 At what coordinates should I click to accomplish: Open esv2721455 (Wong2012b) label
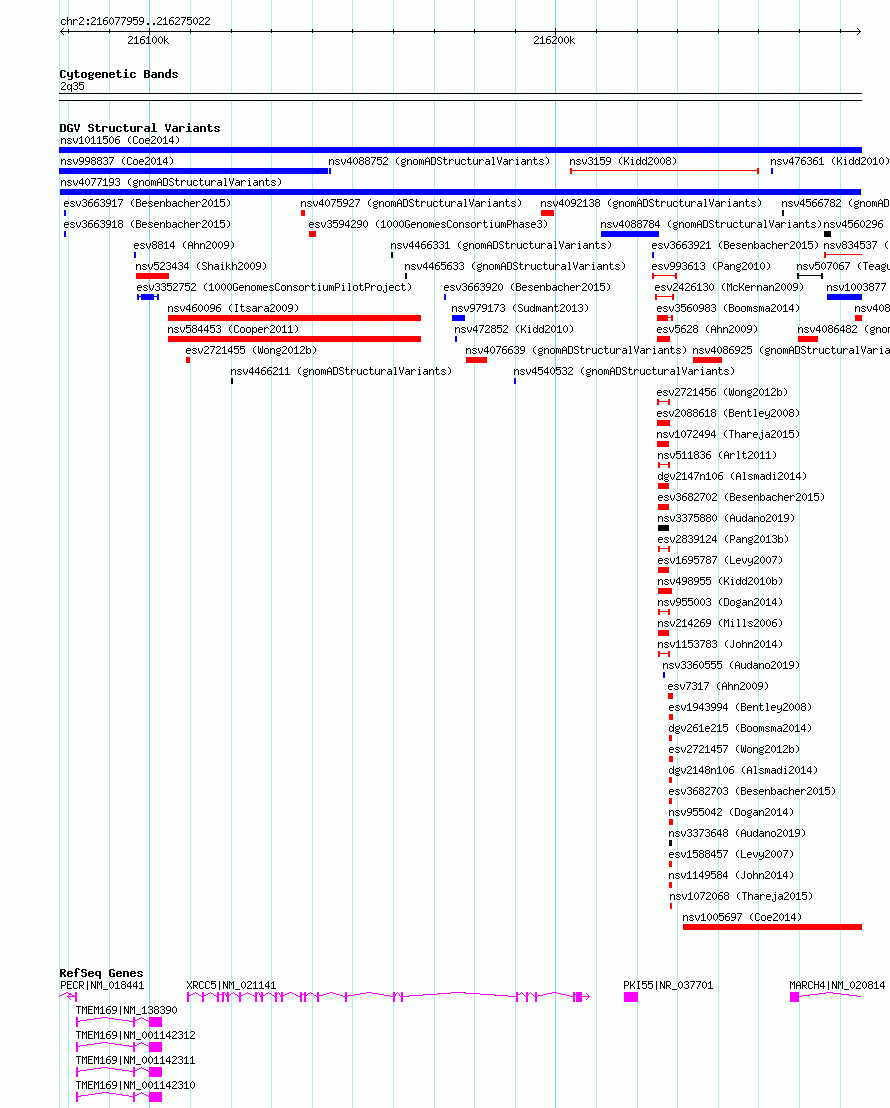pos(251,350)
